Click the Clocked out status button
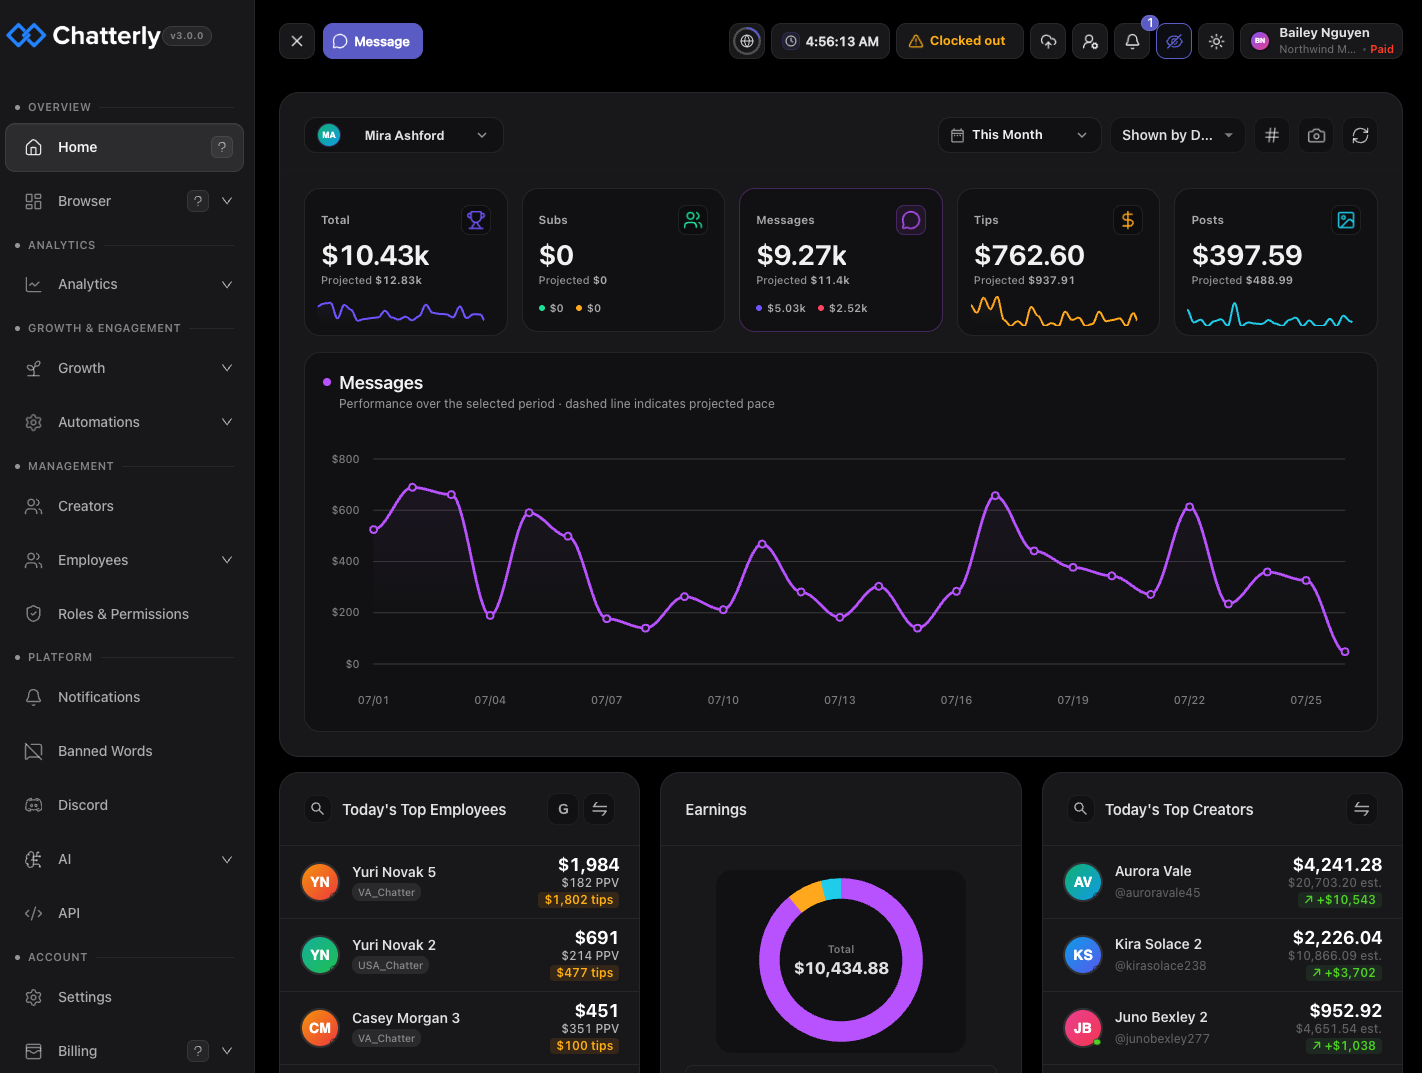The image size is (1422, 1073). click(960, 41)
